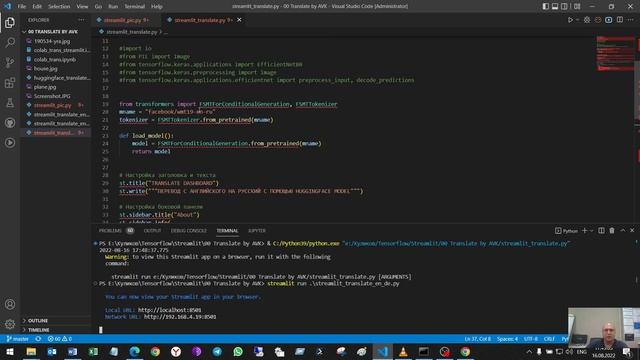Toggle the primary sidebar layout button
This screenshot has width=640, height=360.
546,6
